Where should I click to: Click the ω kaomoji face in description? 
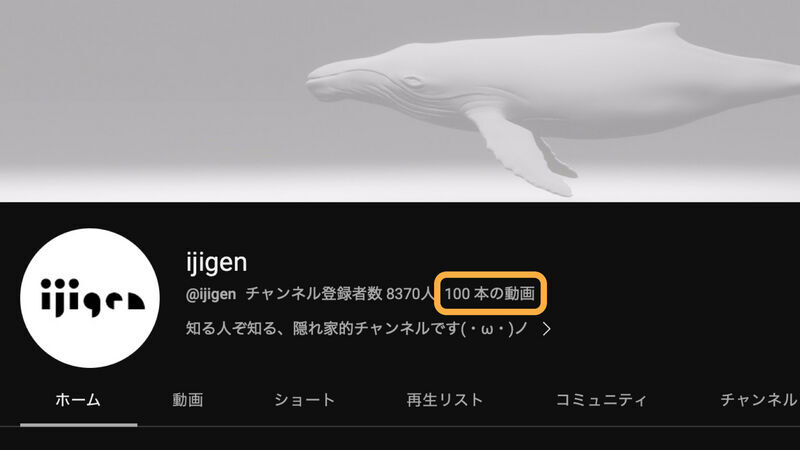(487, 329)
